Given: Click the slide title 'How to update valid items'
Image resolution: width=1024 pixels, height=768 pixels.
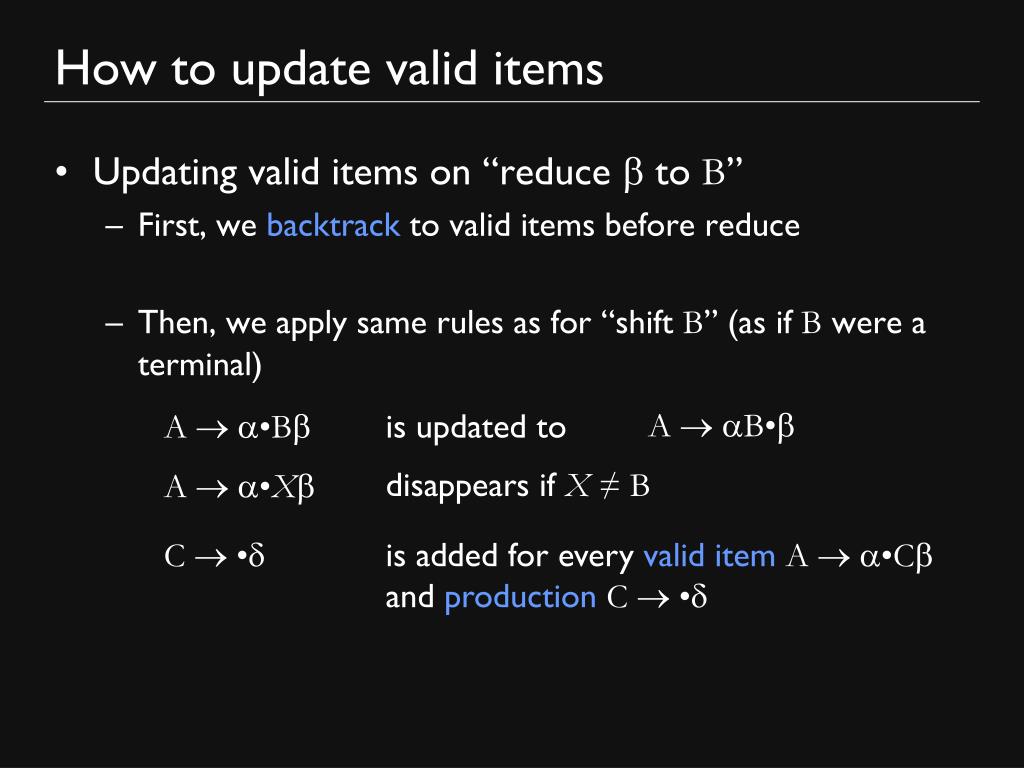Looking at the screenshot, I should (329, 70).
